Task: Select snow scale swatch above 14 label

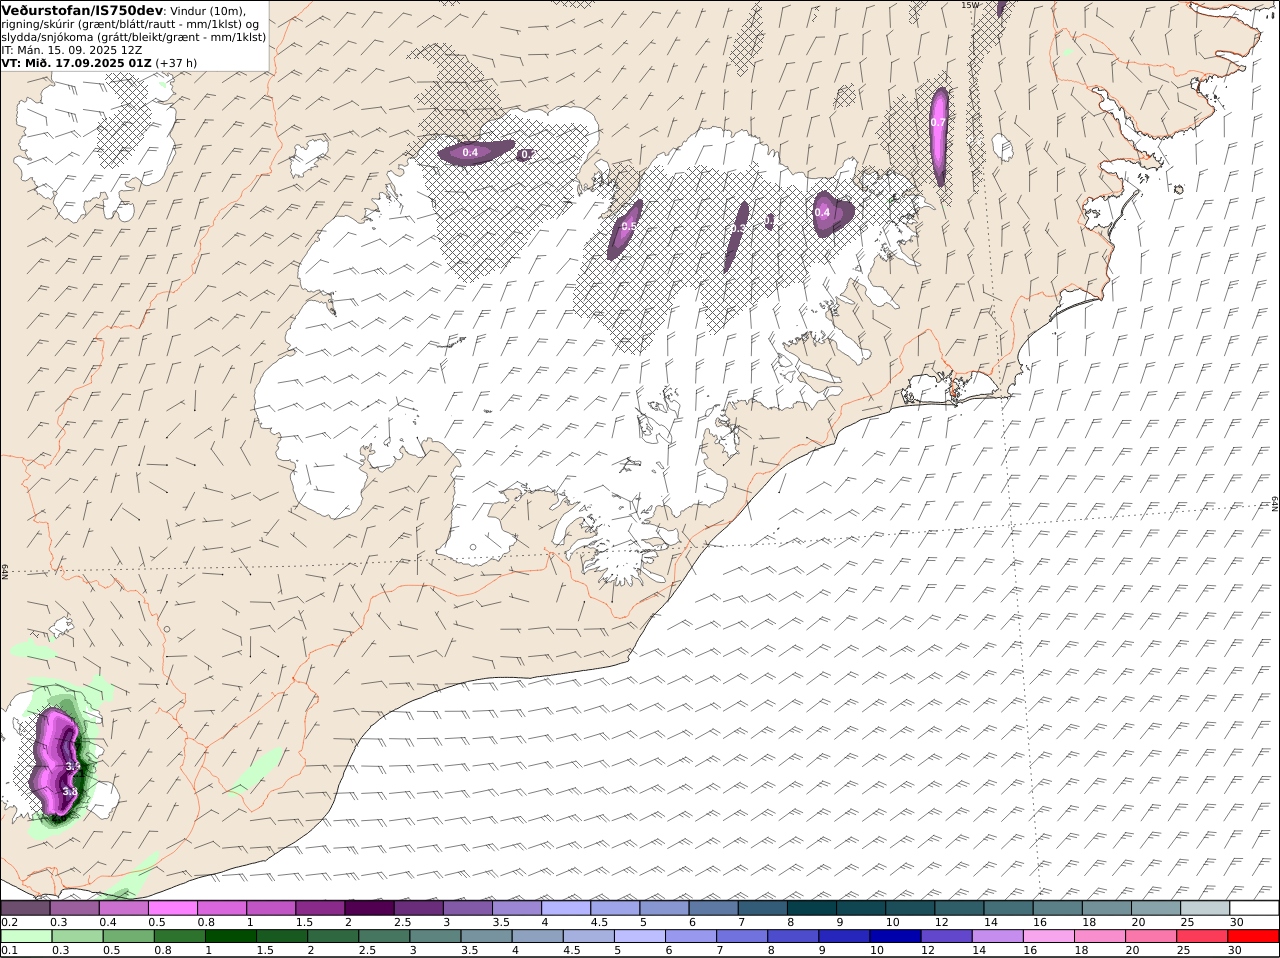Action: click(1007, 908)
